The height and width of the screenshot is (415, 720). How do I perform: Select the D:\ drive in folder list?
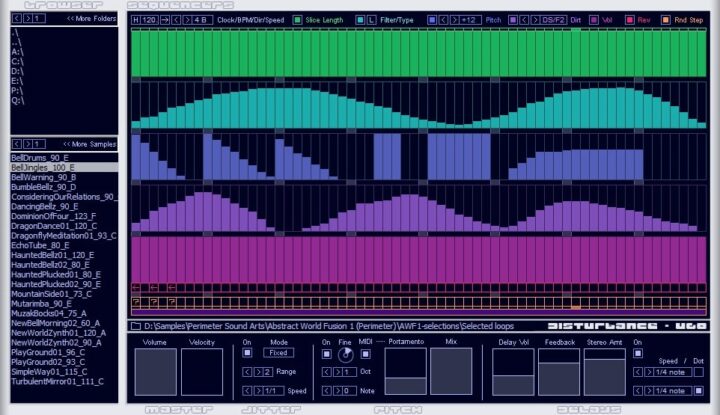tap(15, 70)
